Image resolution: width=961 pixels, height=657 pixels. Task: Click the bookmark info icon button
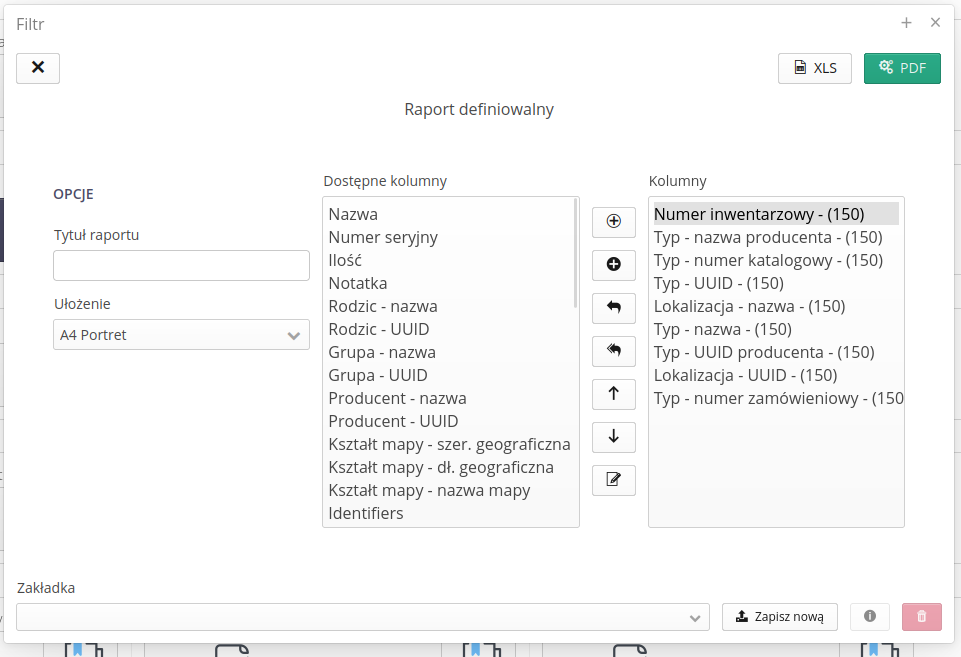[x=869, y=617]
